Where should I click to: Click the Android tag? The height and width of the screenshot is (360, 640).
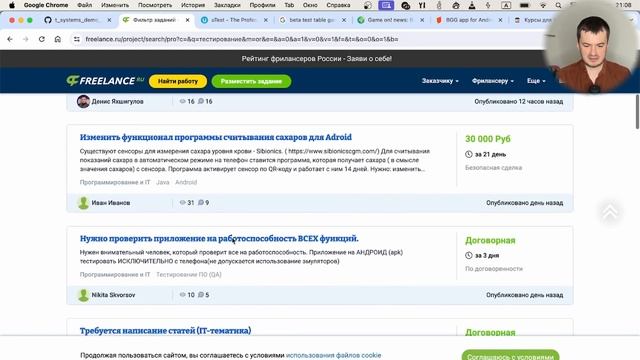coord(186,182)
